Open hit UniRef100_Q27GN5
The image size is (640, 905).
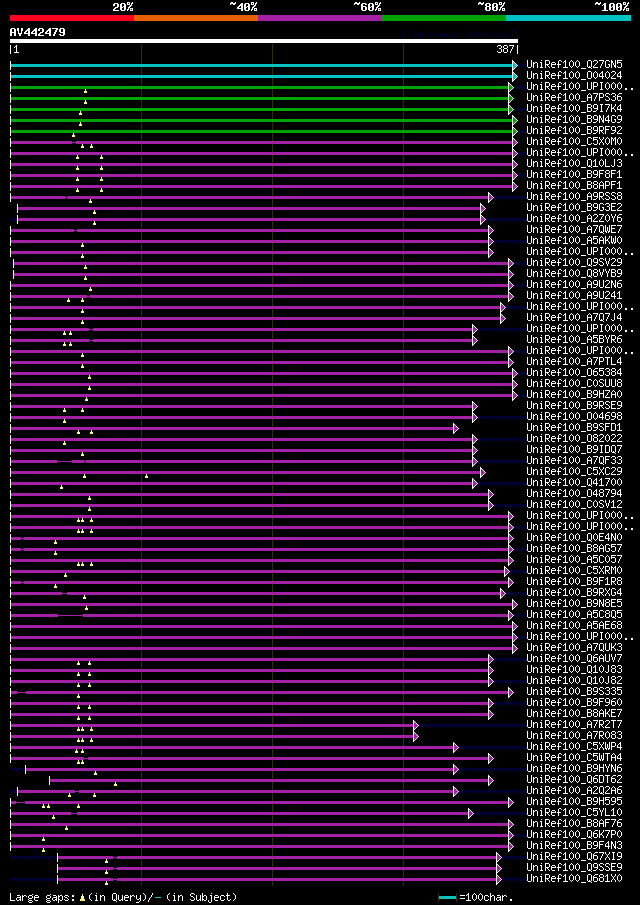coord(574,65)
